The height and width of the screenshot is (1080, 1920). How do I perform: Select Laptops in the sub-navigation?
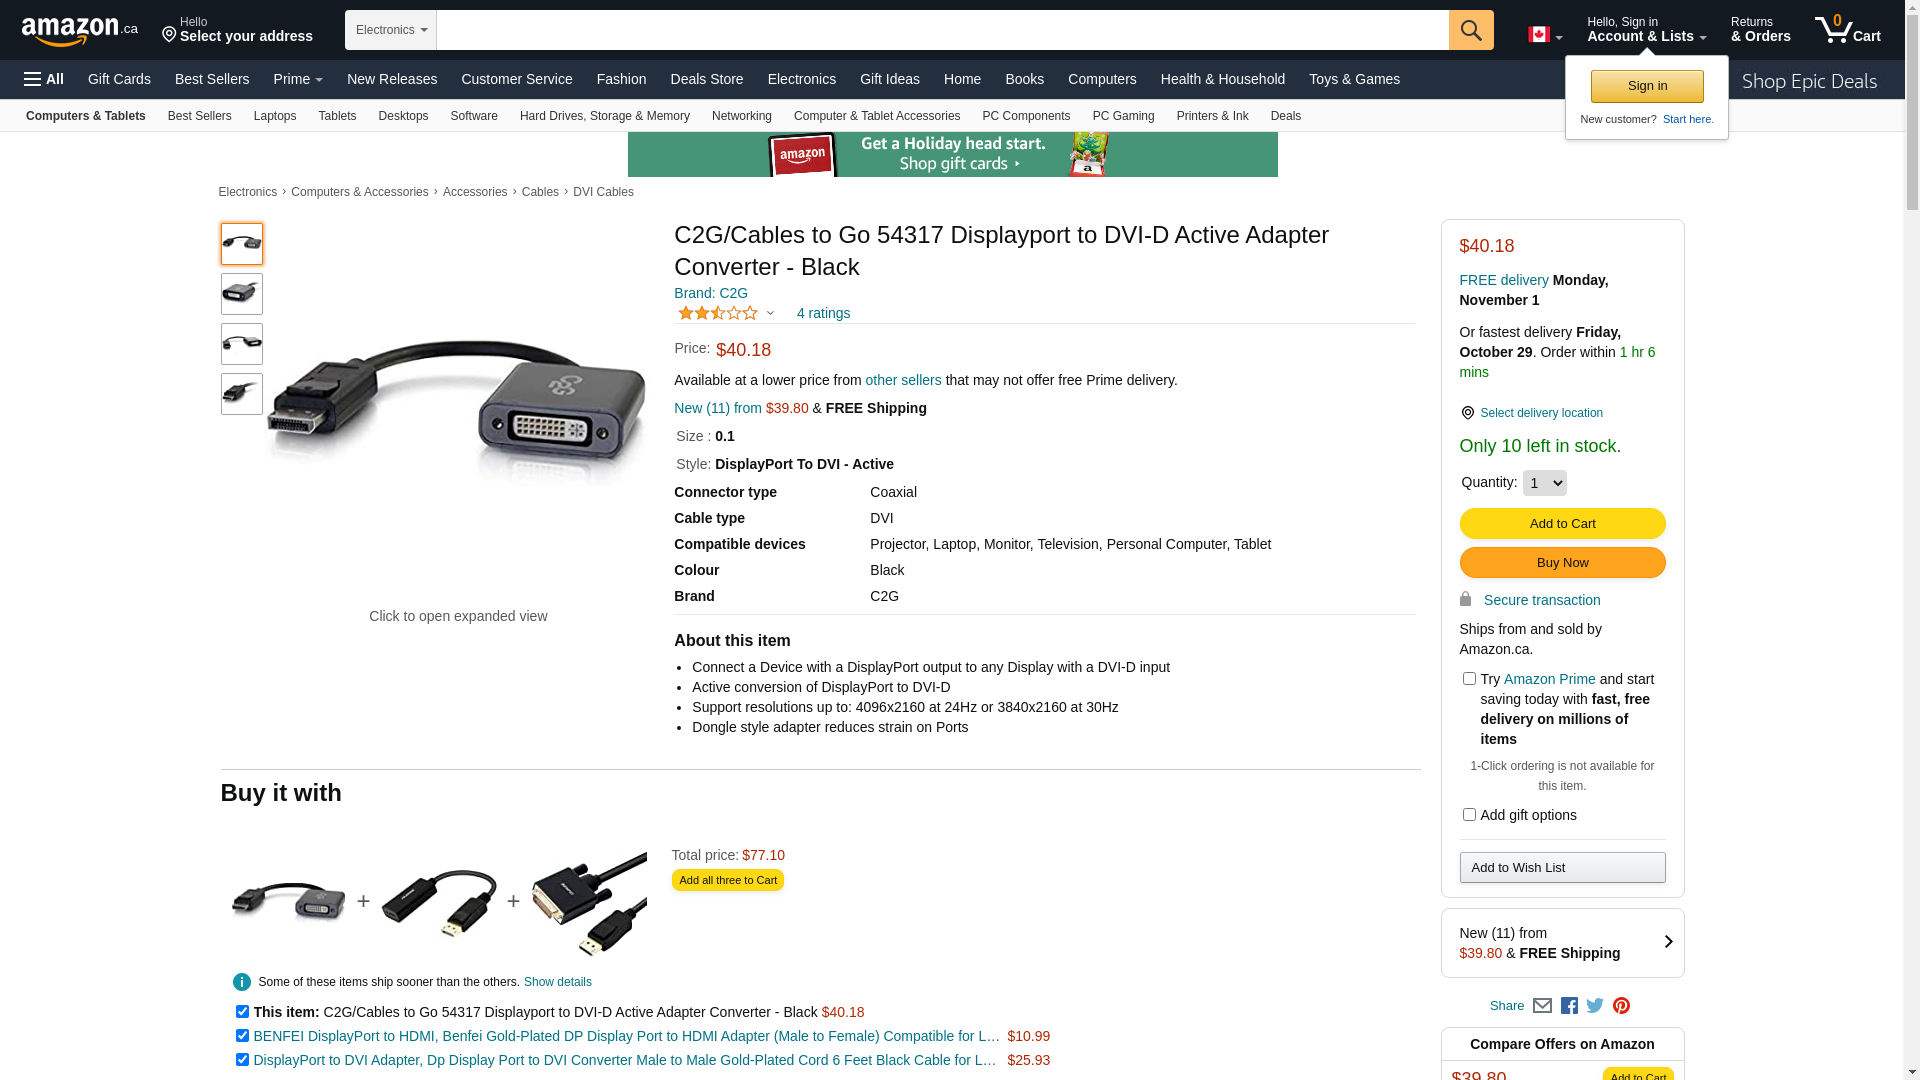274,116
